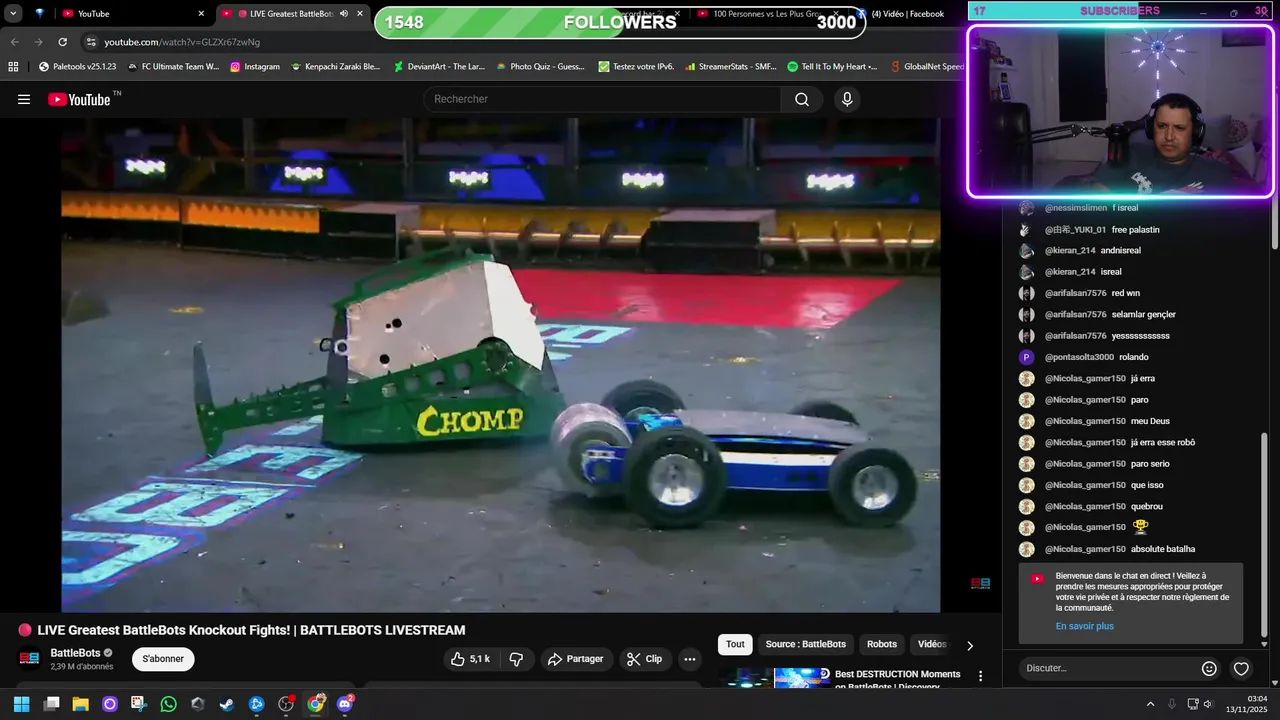Like the video with thumbs up
Screen dimensions: 1280x720
point(470,659)
